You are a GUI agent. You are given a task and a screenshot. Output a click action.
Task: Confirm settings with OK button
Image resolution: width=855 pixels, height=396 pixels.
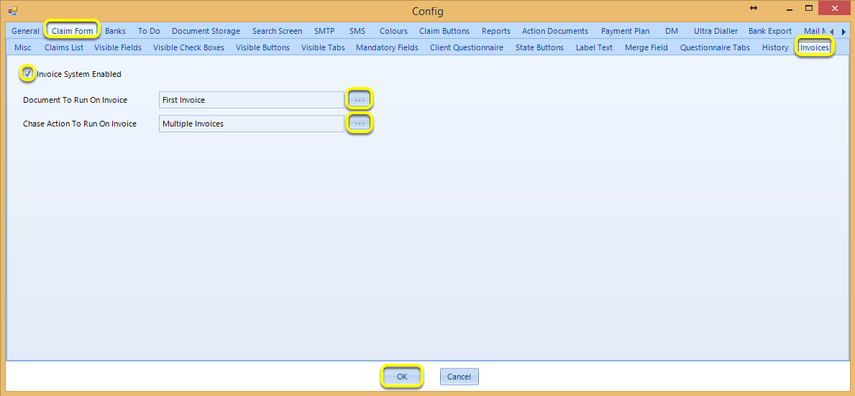[402, 376]
